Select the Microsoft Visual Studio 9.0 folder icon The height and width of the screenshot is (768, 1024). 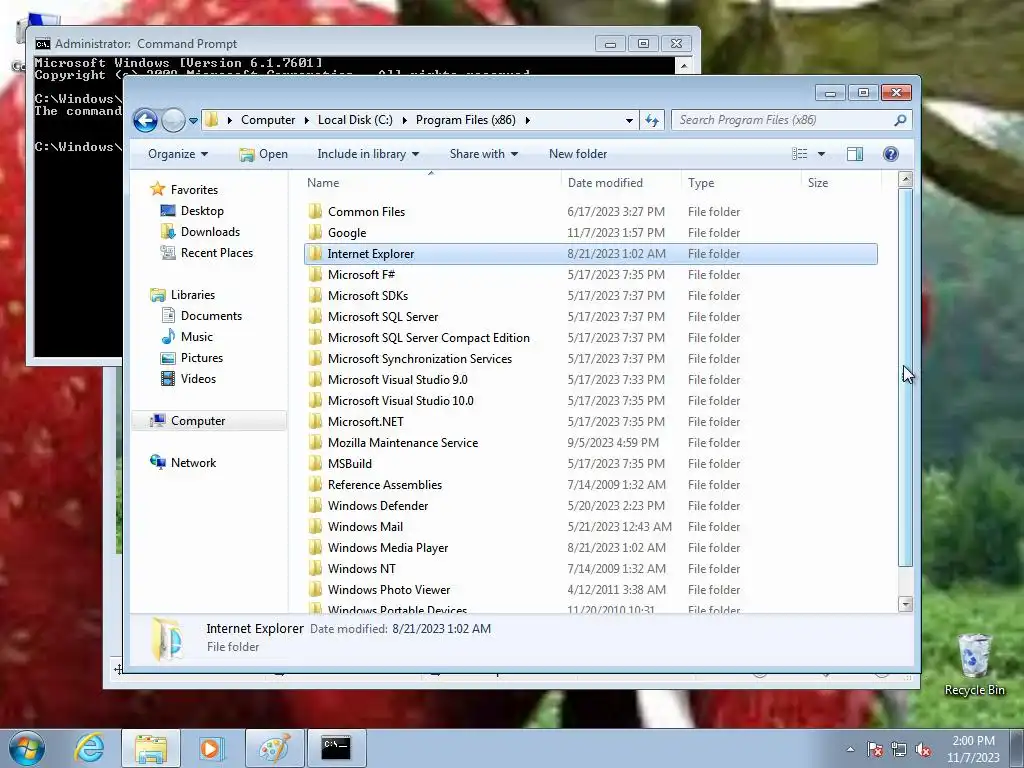pos(315,379)
